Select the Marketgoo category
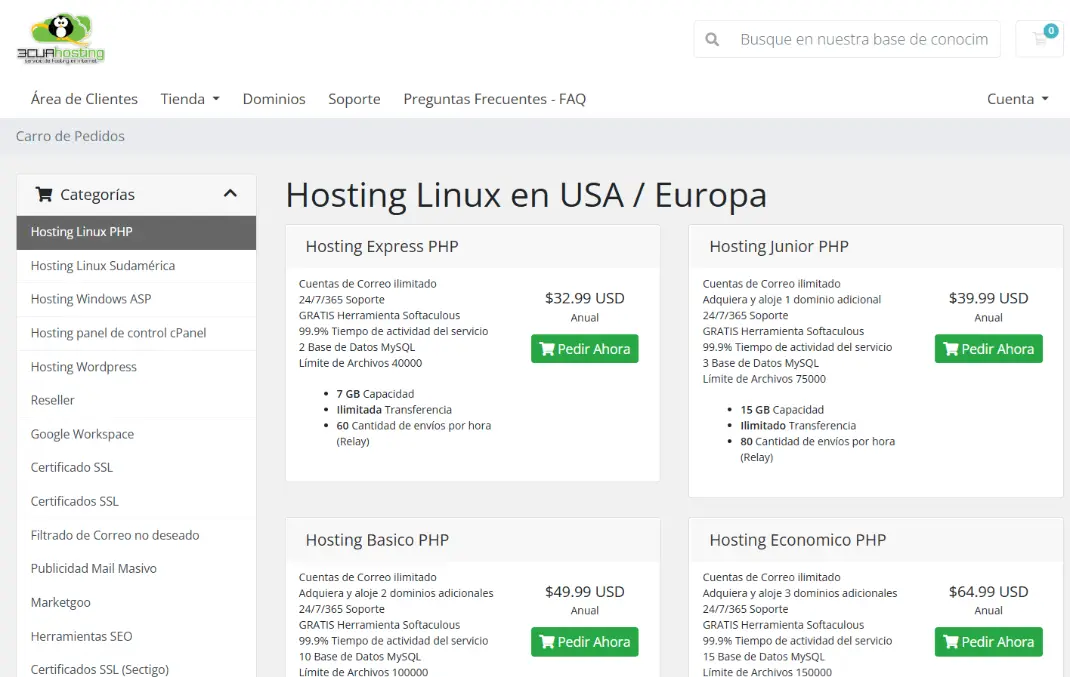The height and width of the screenshot is (677, 1070). pyautogui.click(x=136, y=603)
